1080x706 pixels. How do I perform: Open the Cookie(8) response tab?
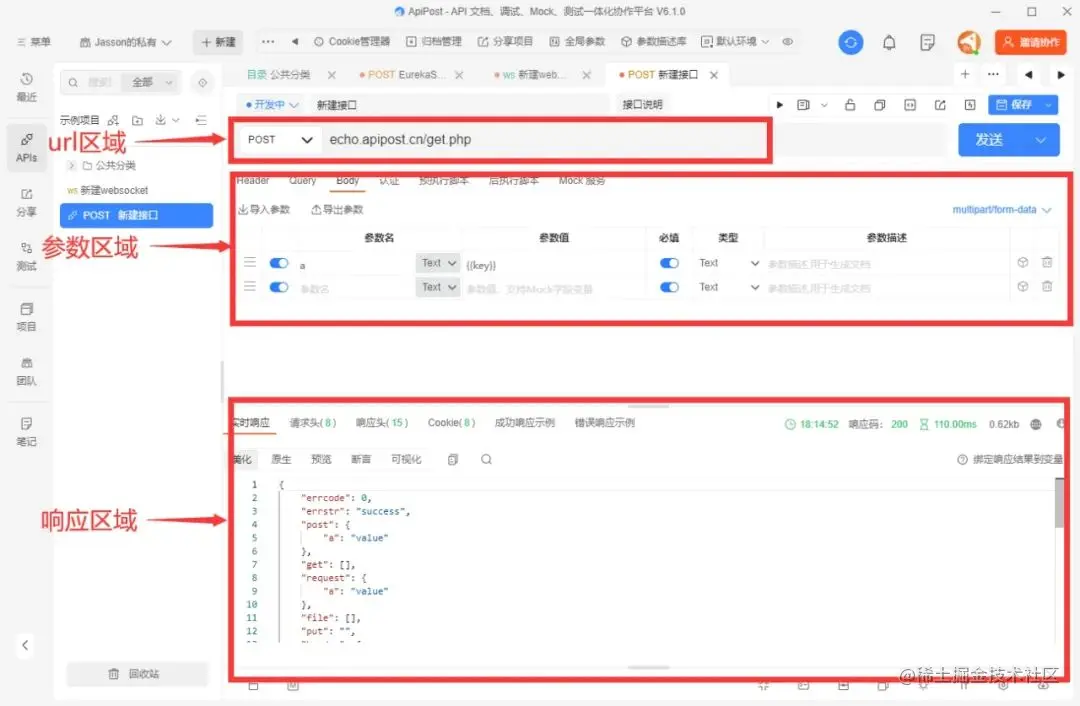point(452,423)
